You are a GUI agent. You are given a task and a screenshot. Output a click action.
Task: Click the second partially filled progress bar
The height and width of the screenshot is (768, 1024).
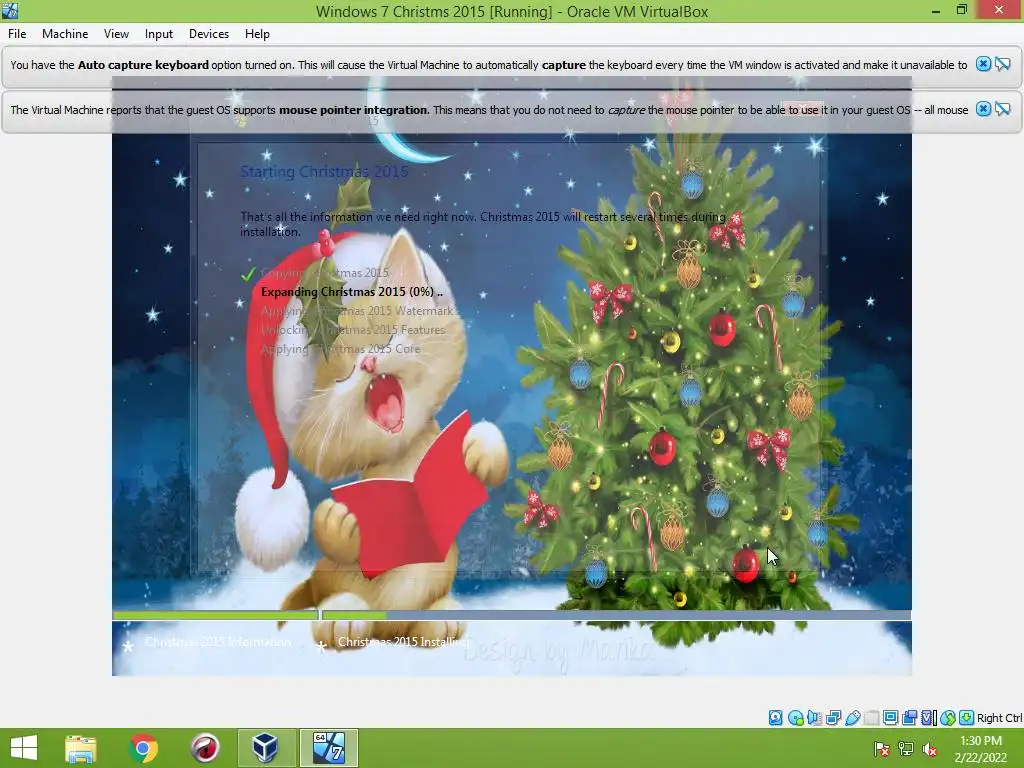click(x=616, y=615)
